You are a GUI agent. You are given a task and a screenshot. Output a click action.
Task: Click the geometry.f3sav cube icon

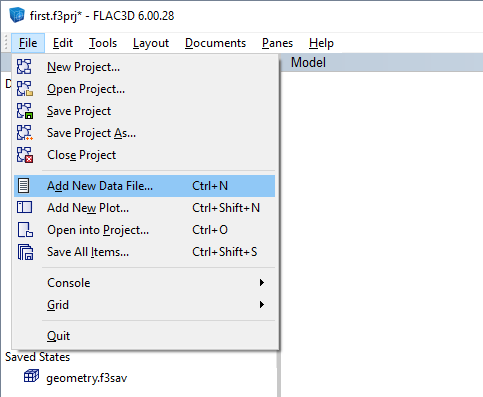31,376
